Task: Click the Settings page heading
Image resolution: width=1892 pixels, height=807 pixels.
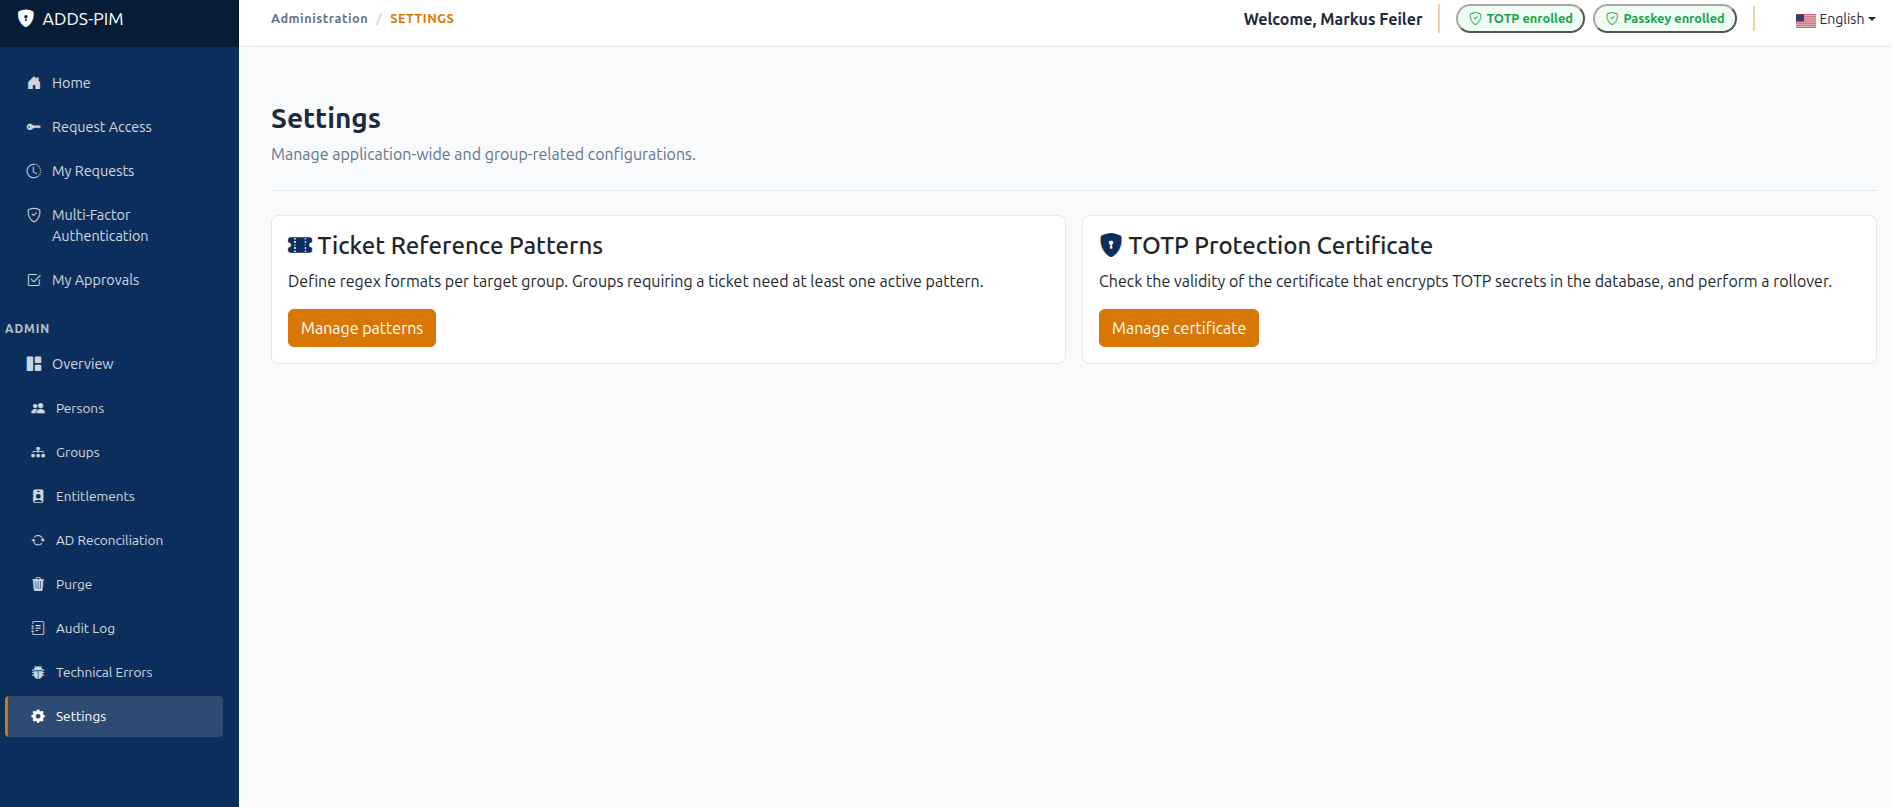Action: click(326, 118)
